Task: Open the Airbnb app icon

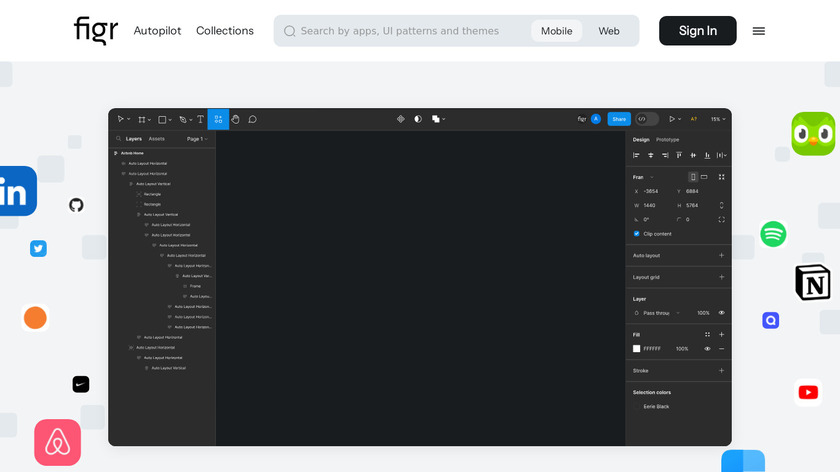Action: 57,442
